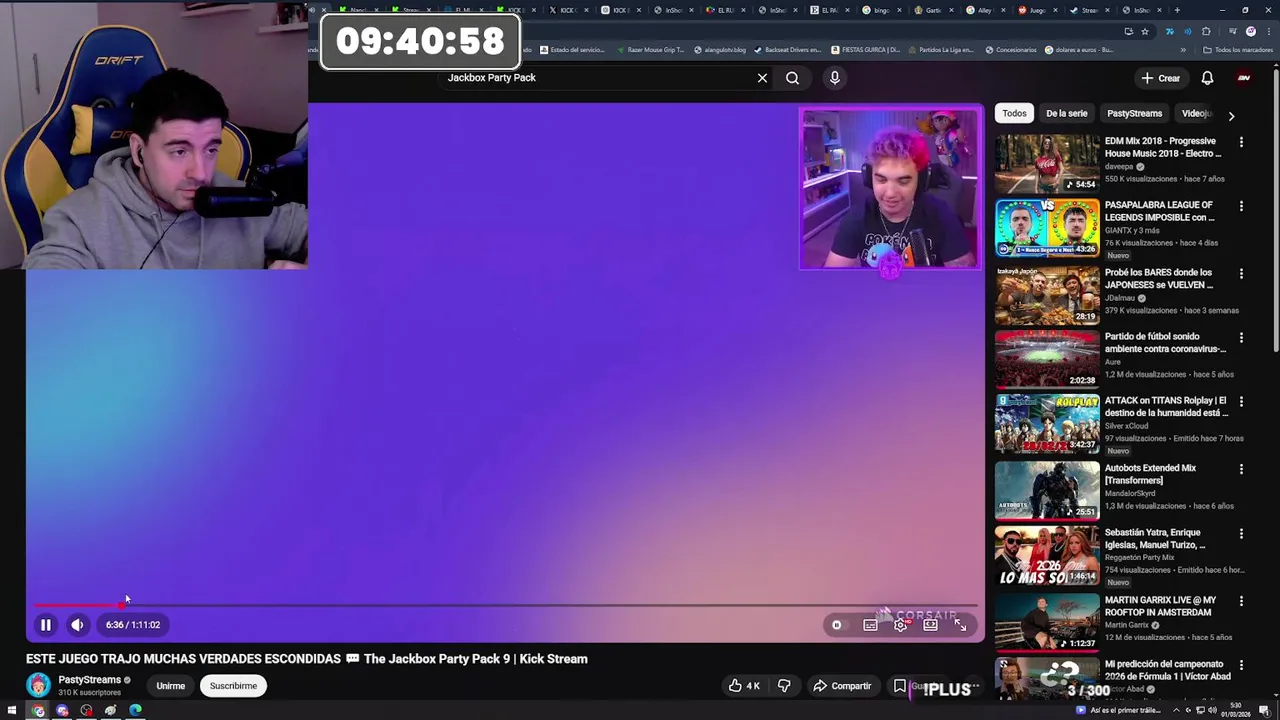Run search with the magnifier icon
Screen dimensions: 1280x720
pyautogui.click(x=792, y=78)
